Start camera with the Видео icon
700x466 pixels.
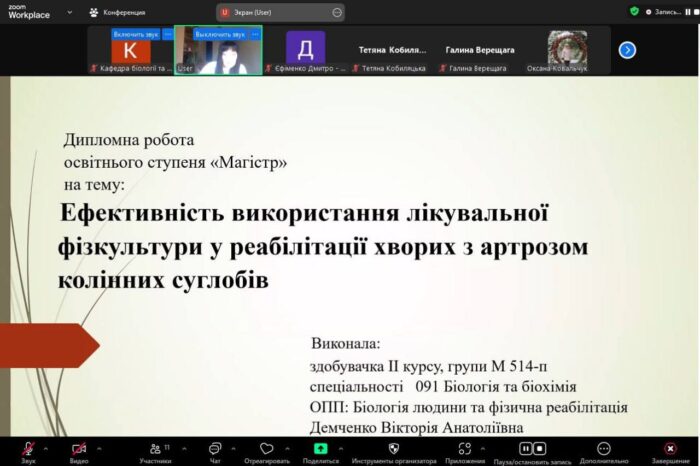click(78, 449)
